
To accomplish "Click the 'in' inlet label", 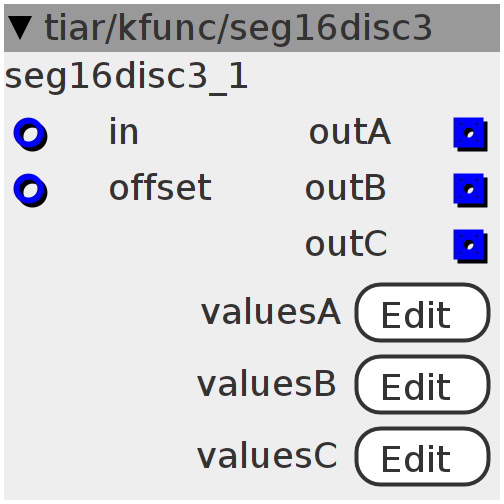I will tap(124, 132).
